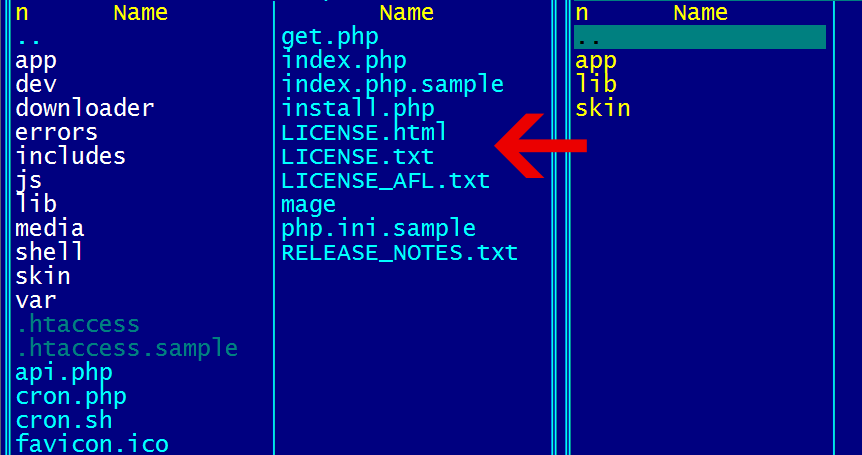Select the yellow skin folder in the right panel
This screenshot has height=455, width=862.
[x=603, y=108]
